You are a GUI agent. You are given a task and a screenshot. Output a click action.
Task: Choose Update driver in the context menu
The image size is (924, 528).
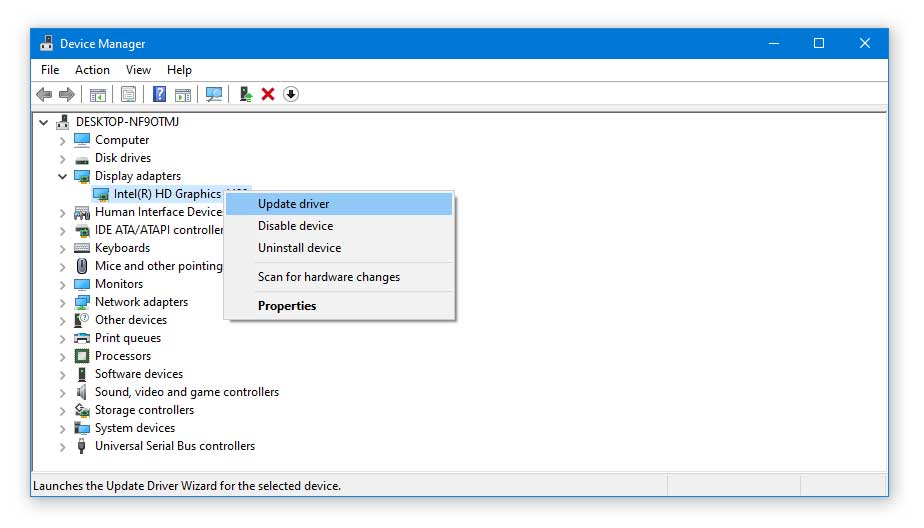[x=339, y=204]
